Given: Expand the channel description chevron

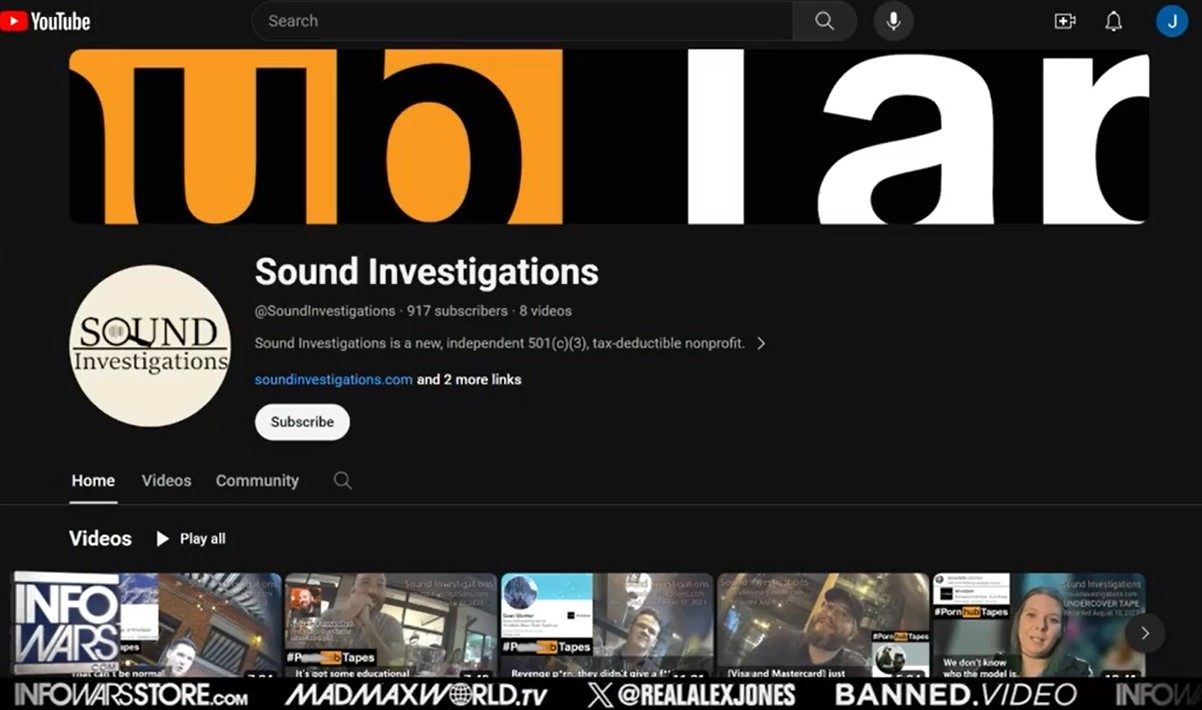Looking at the screenshot, I should click(x=761, y=343).
